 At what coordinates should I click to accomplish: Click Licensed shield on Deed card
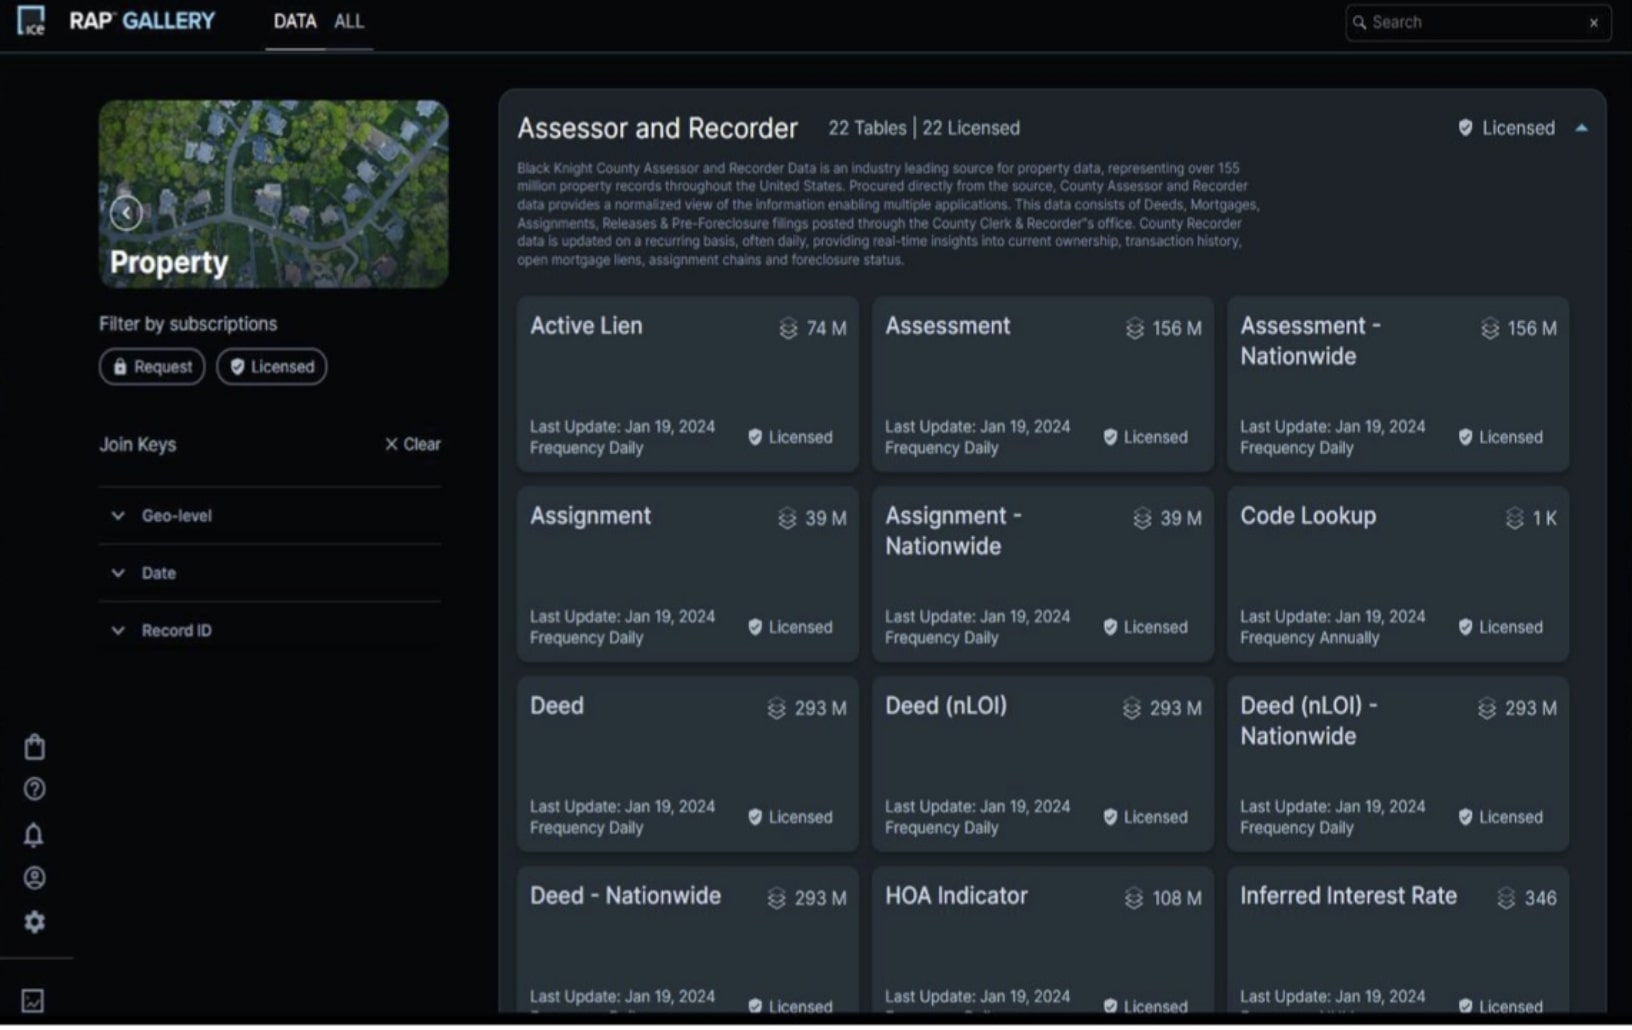click(x=755, y=817)
